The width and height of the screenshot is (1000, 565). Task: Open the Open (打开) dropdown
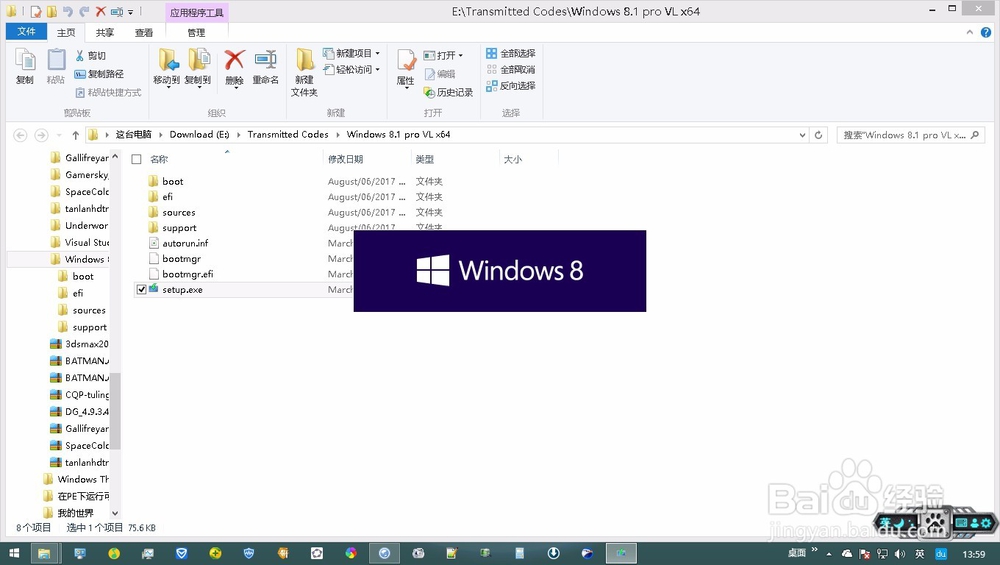coord(443,55)
